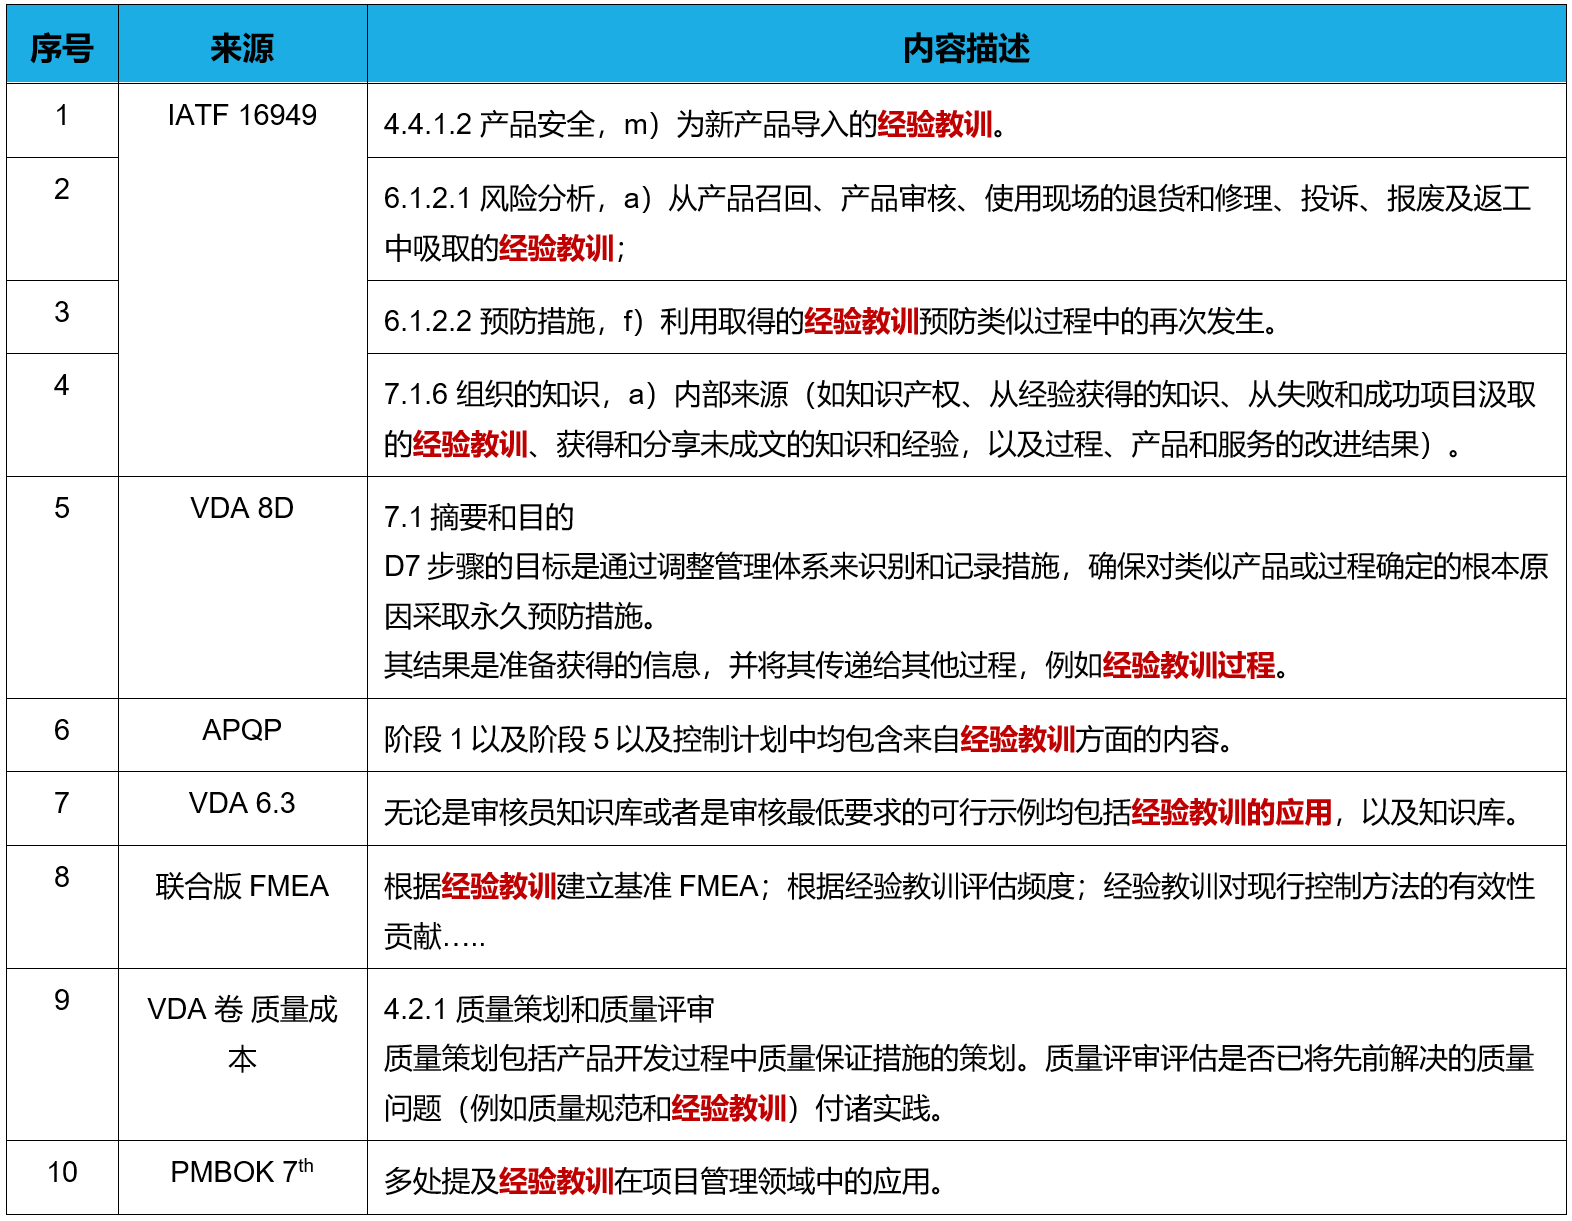
Task: Select the "联合版 FMEA" source cell
Action: pos(242,886)
